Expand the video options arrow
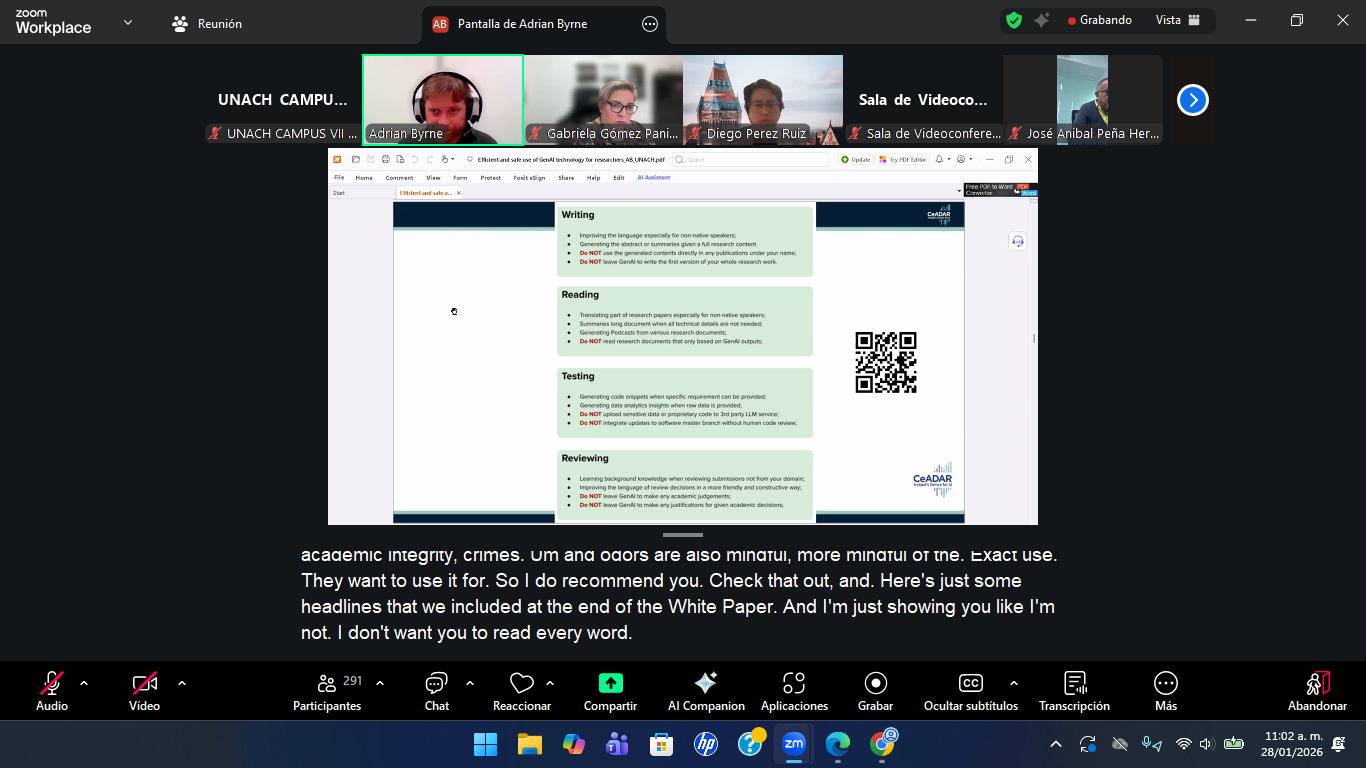1366x768 pixels. click(x=182, y=683)
